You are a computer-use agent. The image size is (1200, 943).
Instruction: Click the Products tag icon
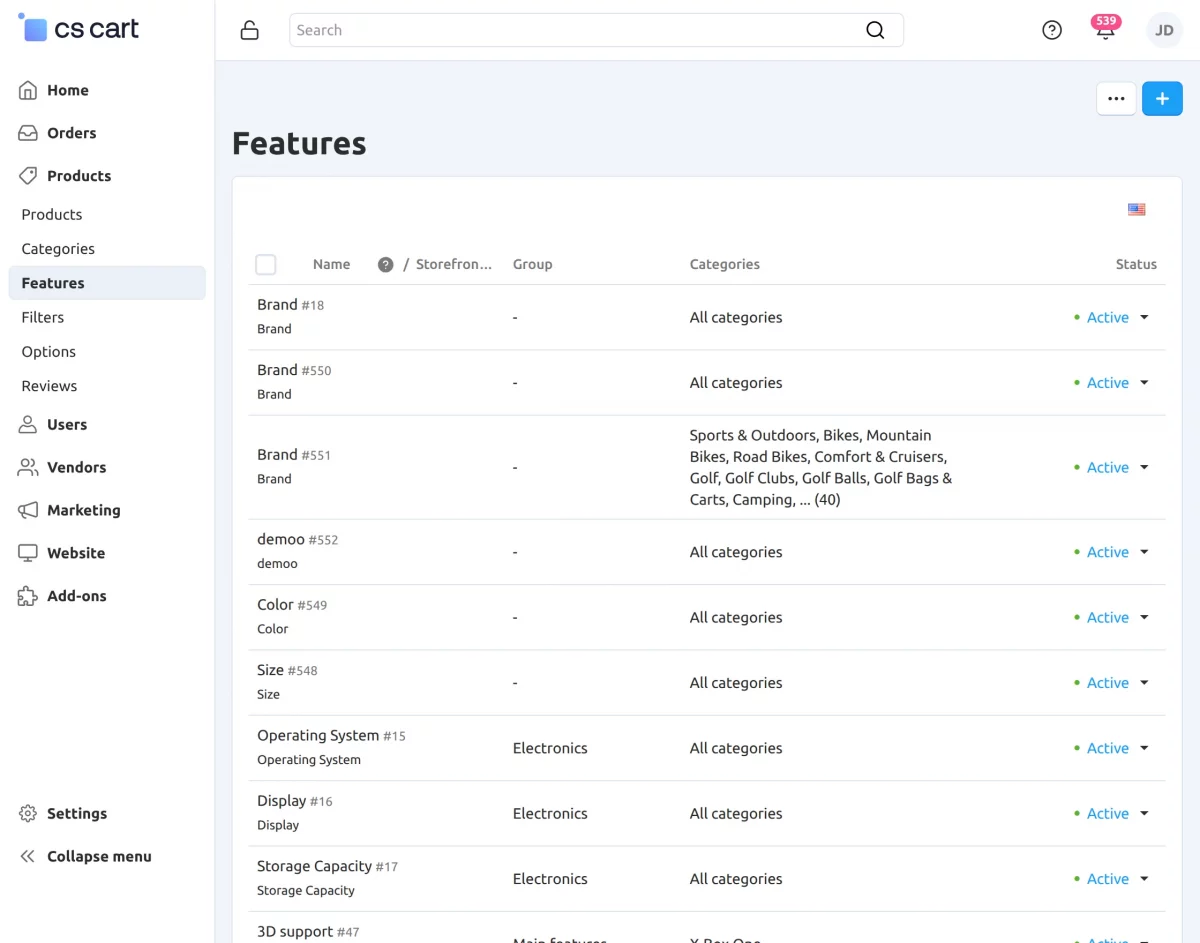(x=28, y=176)
